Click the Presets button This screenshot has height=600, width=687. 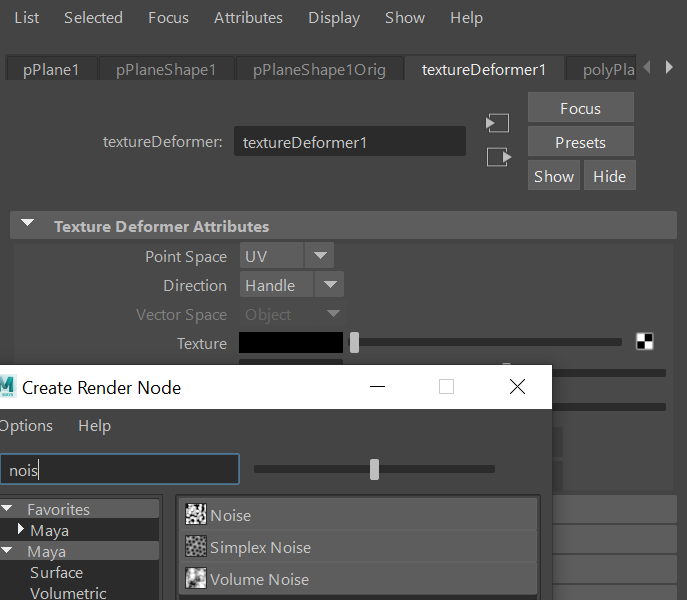(x=580, y=142)
